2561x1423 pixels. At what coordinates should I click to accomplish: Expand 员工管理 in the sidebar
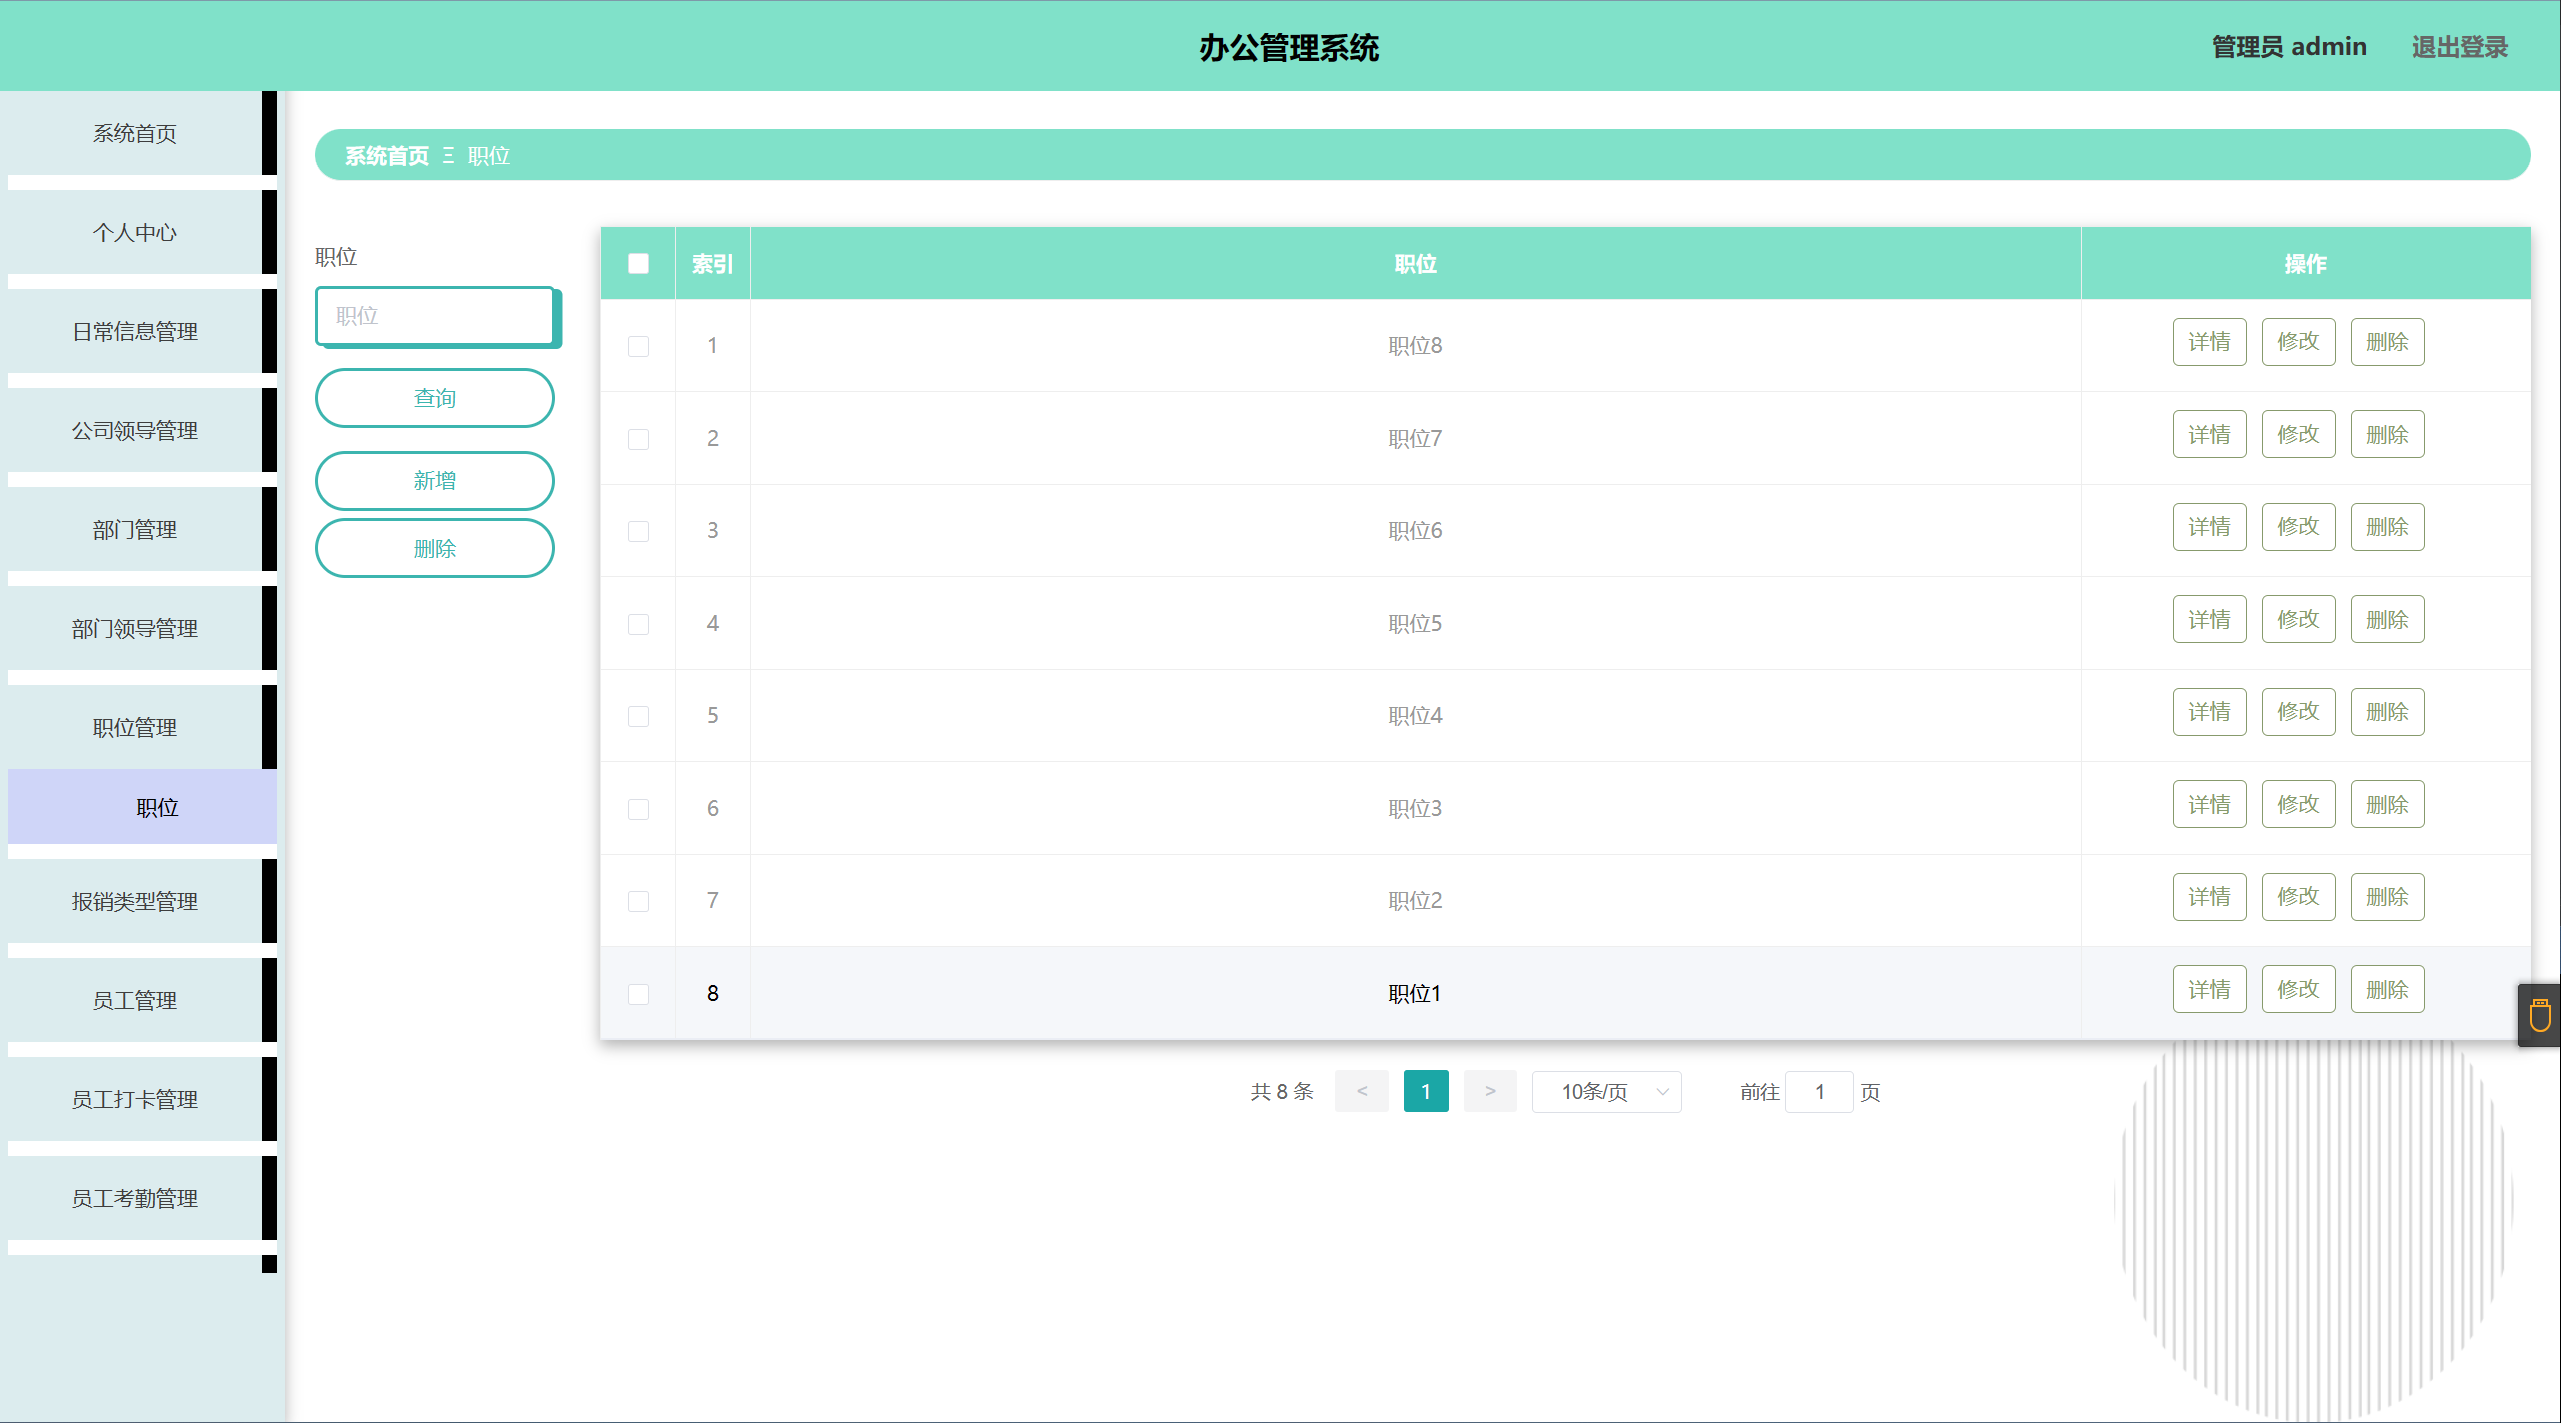tap(135, 1000)
